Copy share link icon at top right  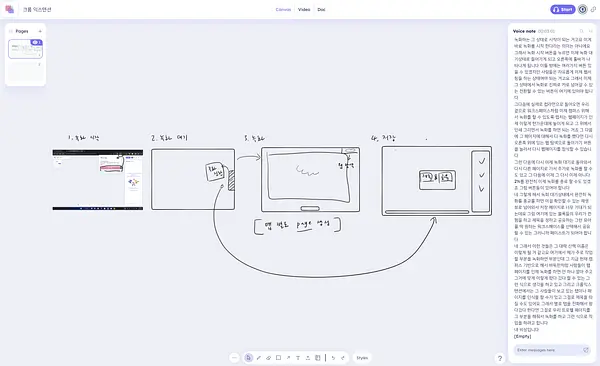point(593,9)
